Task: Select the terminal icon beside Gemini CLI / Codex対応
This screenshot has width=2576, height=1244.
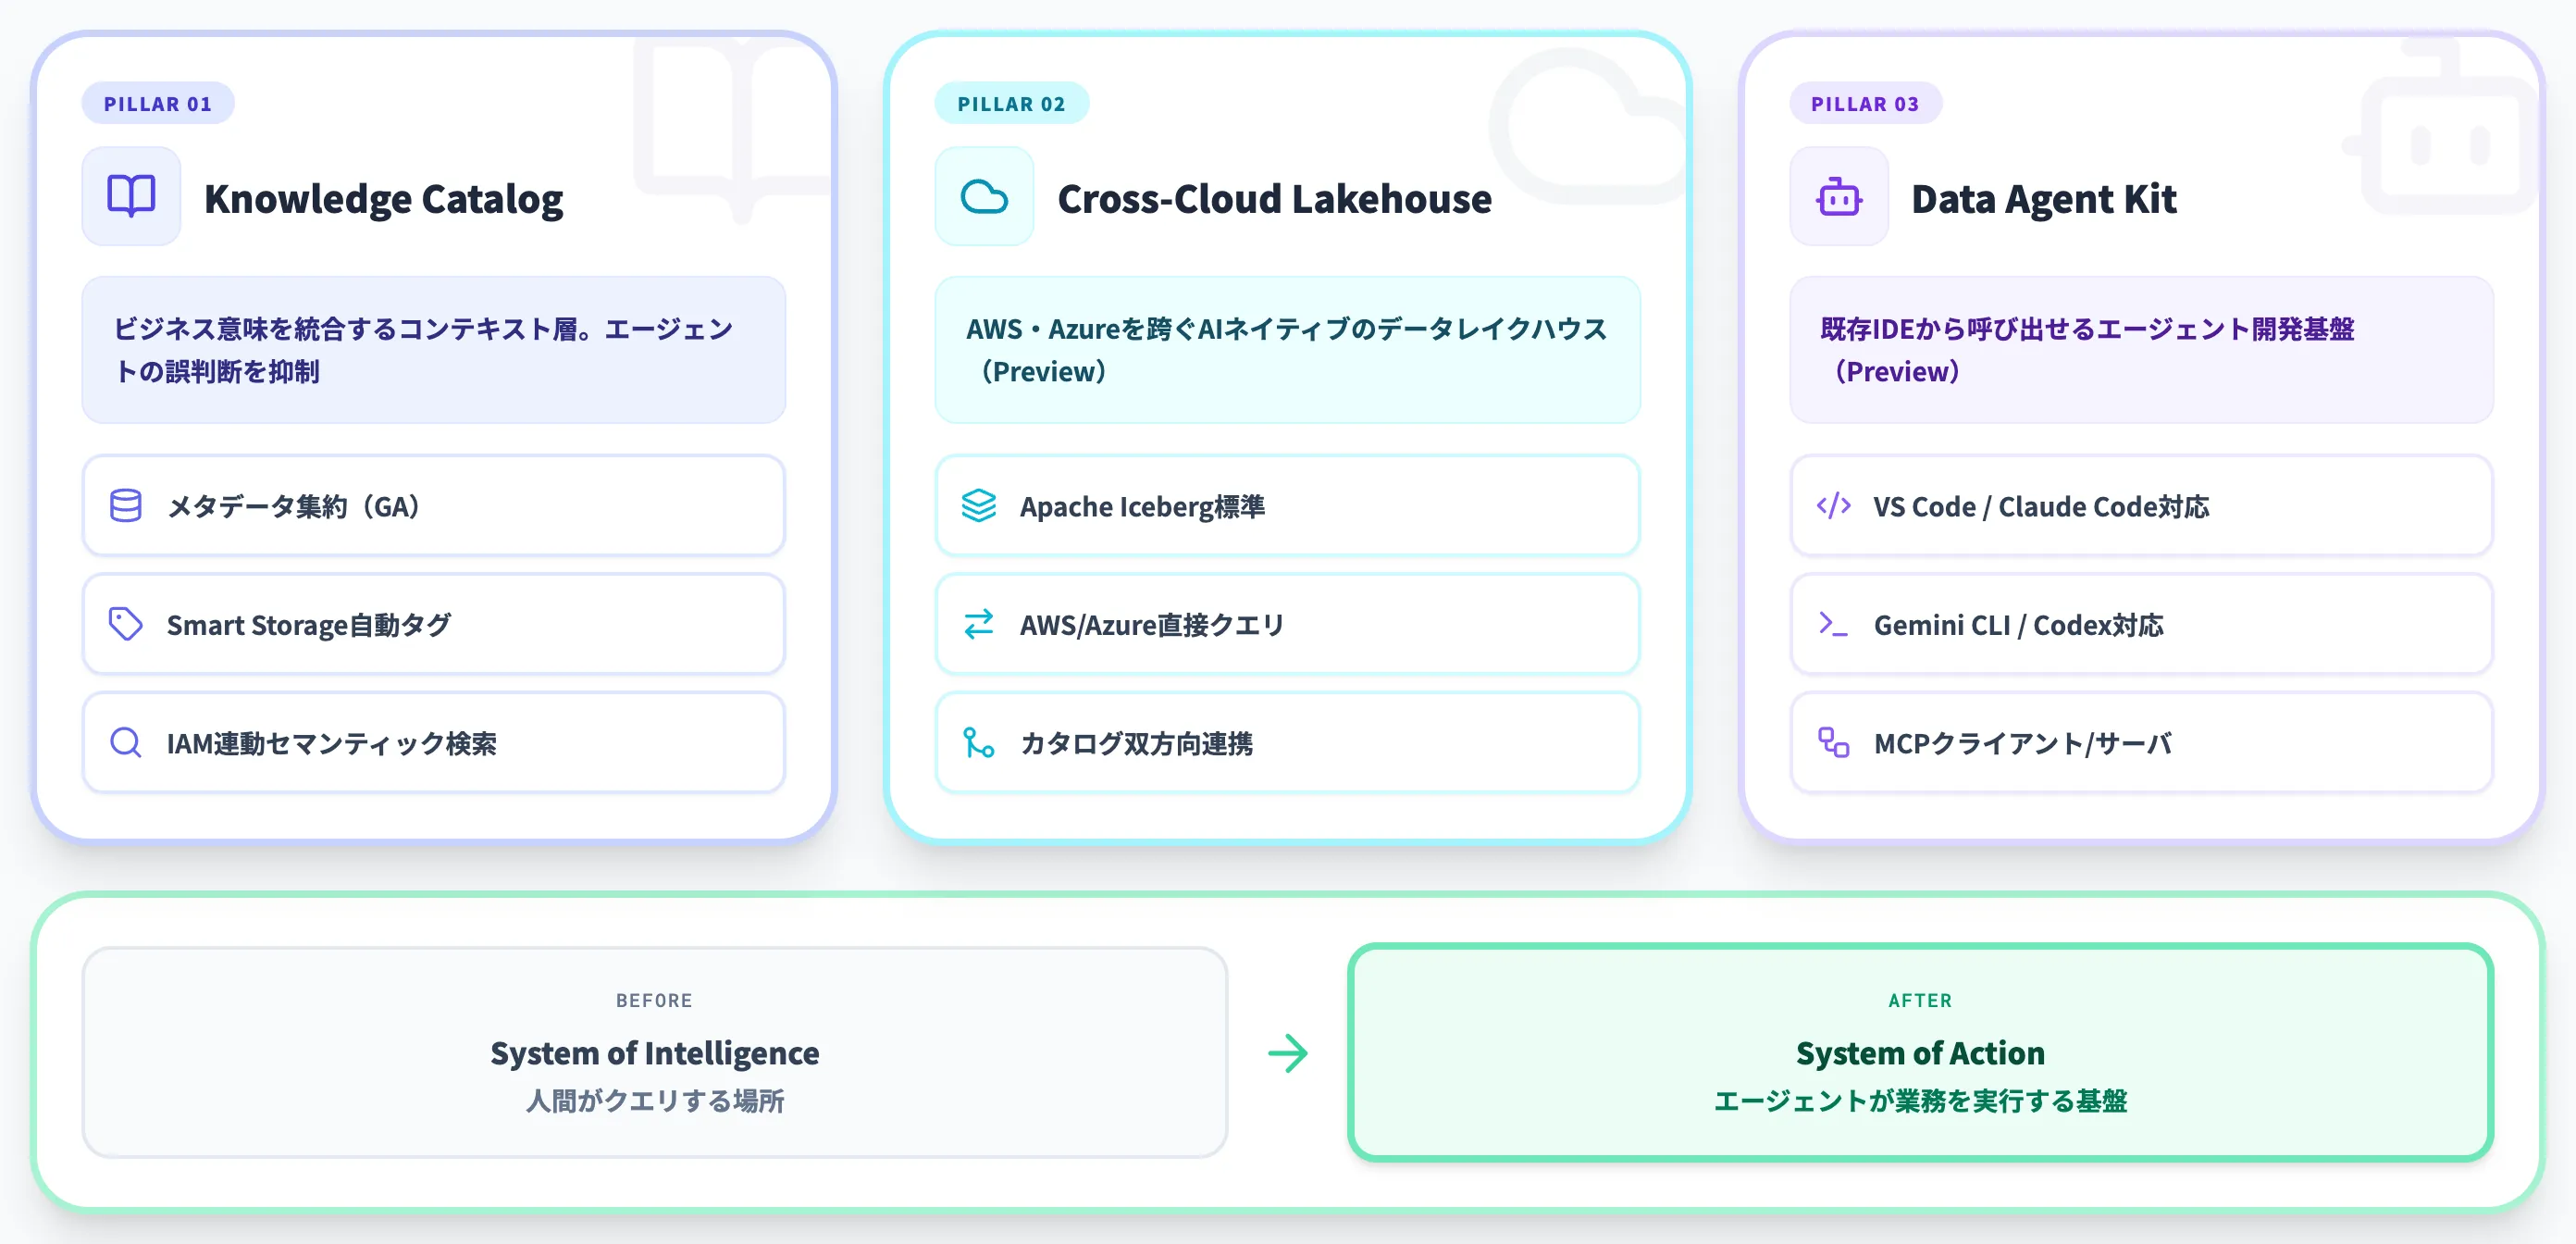Action: point(1834,624)
